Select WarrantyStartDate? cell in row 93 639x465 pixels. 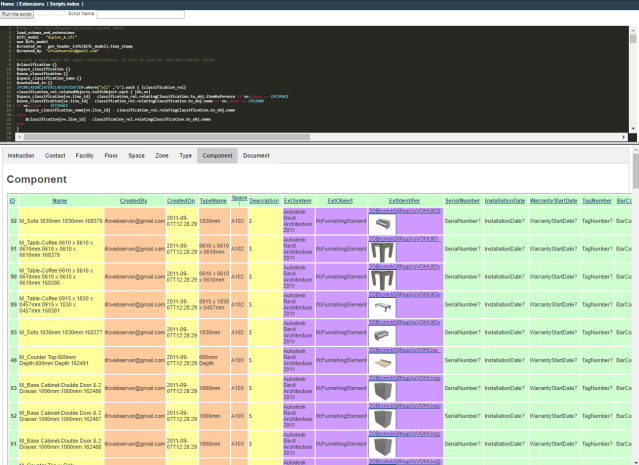pos(553,333)
